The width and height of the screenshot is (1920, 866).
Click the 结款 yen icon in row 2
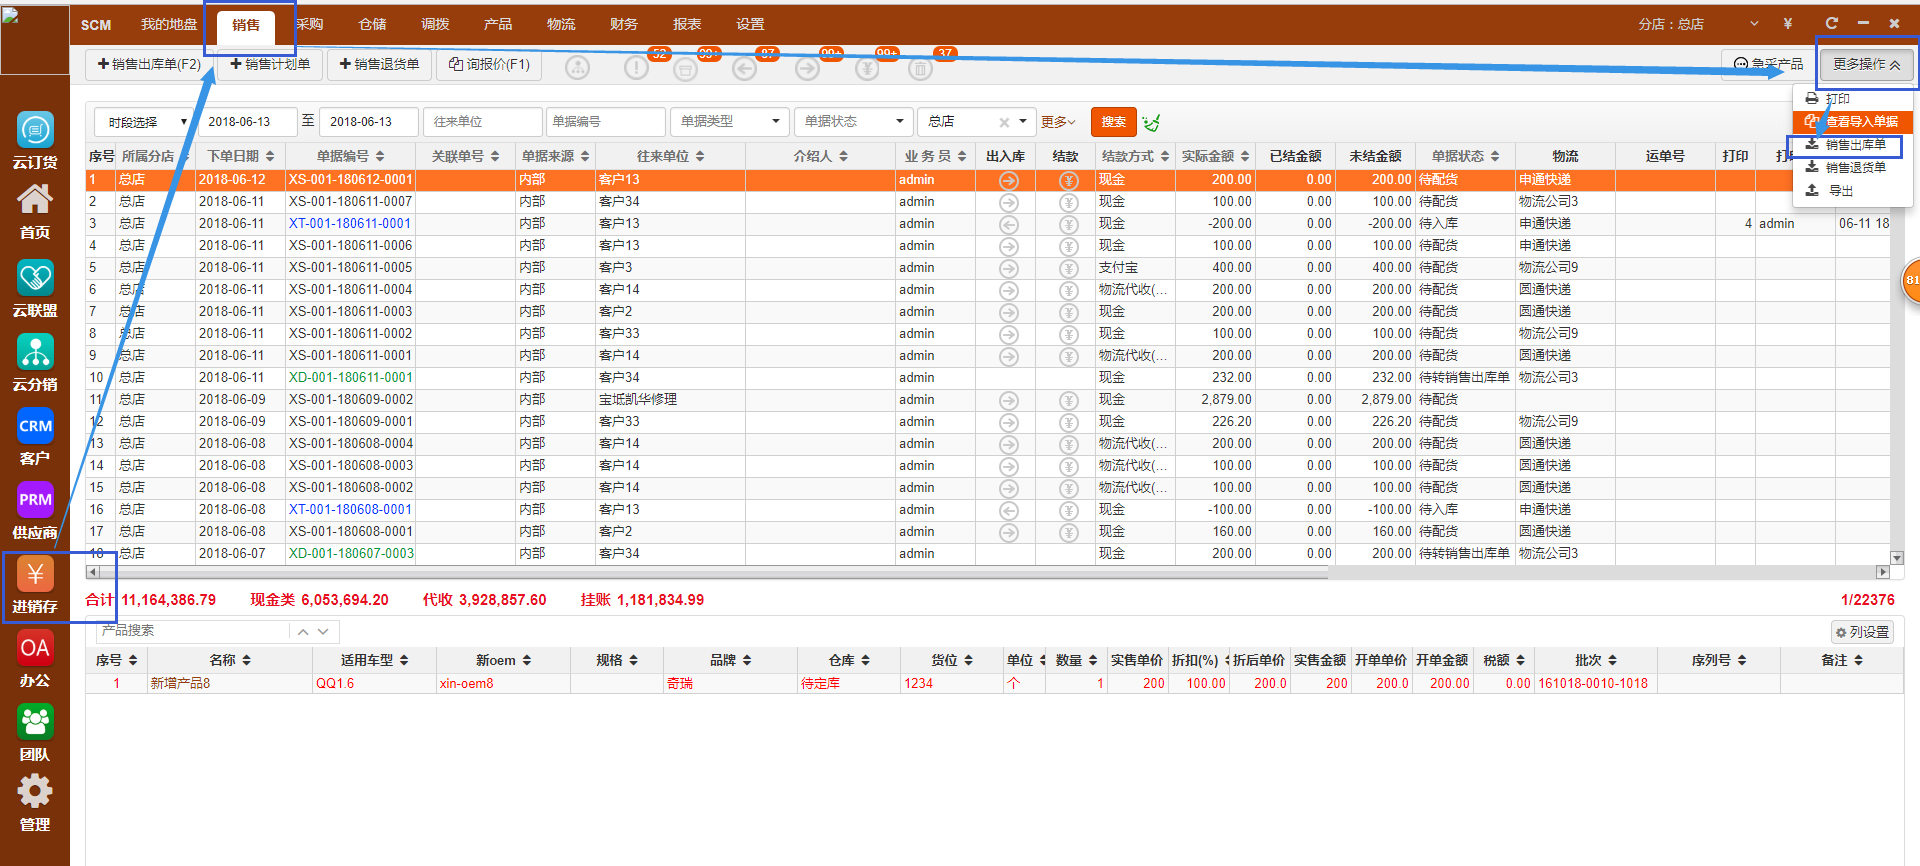coord(1068,202)
